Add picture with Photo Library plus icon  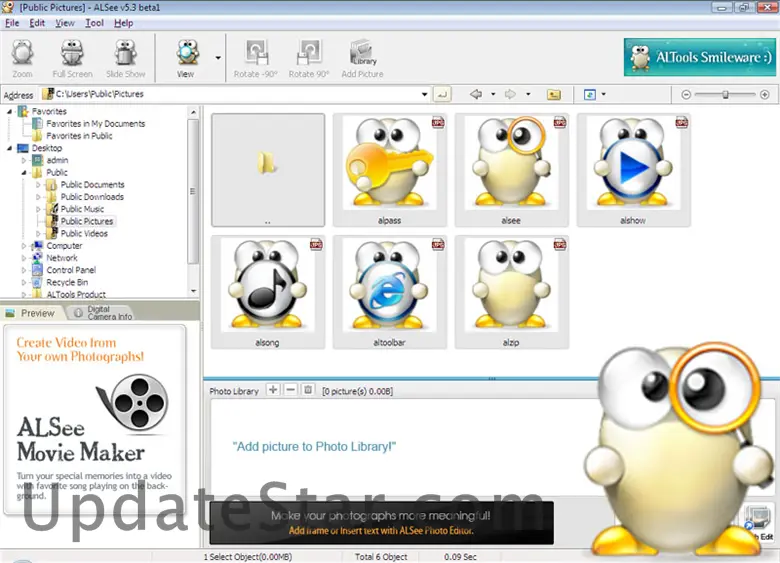pyautogui.click(x=273, y=390)
